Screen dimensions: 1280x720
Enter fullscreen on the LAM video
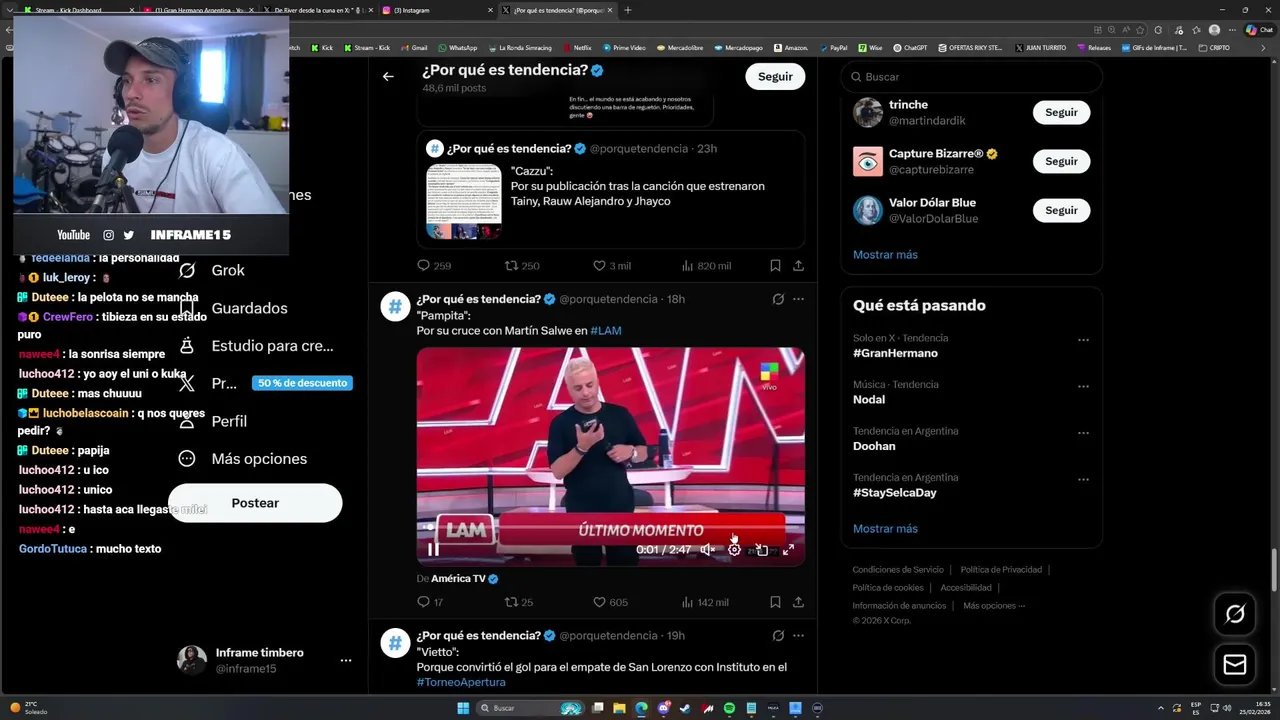pyautogui.click(x=788, y=549)
